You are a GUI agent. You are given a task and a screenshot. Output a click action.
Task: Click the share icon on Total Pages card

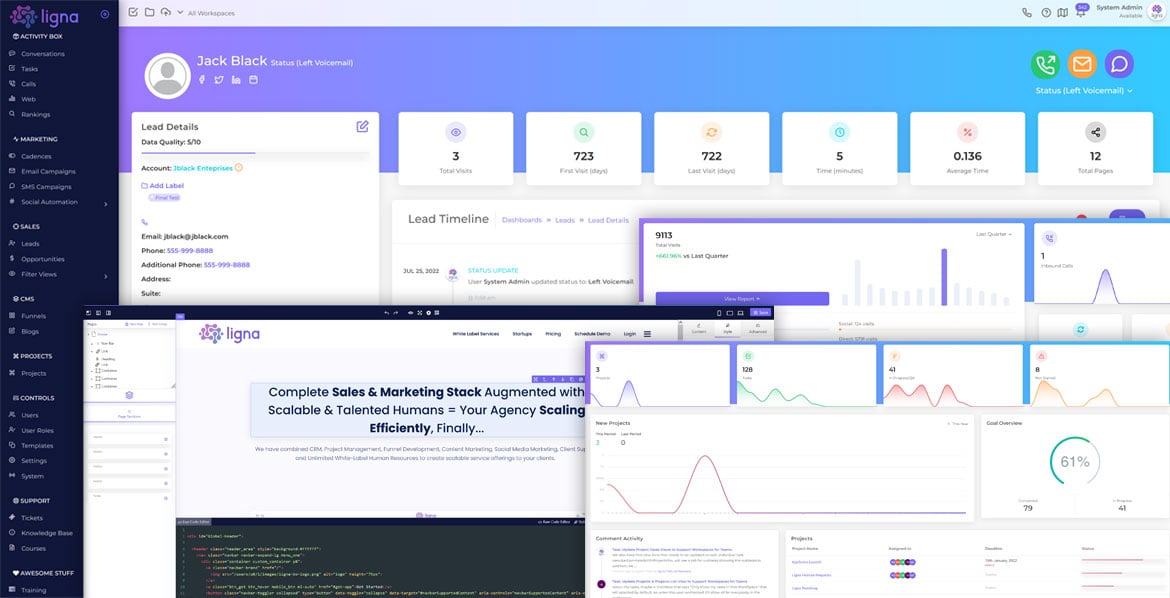point(1095,132)
